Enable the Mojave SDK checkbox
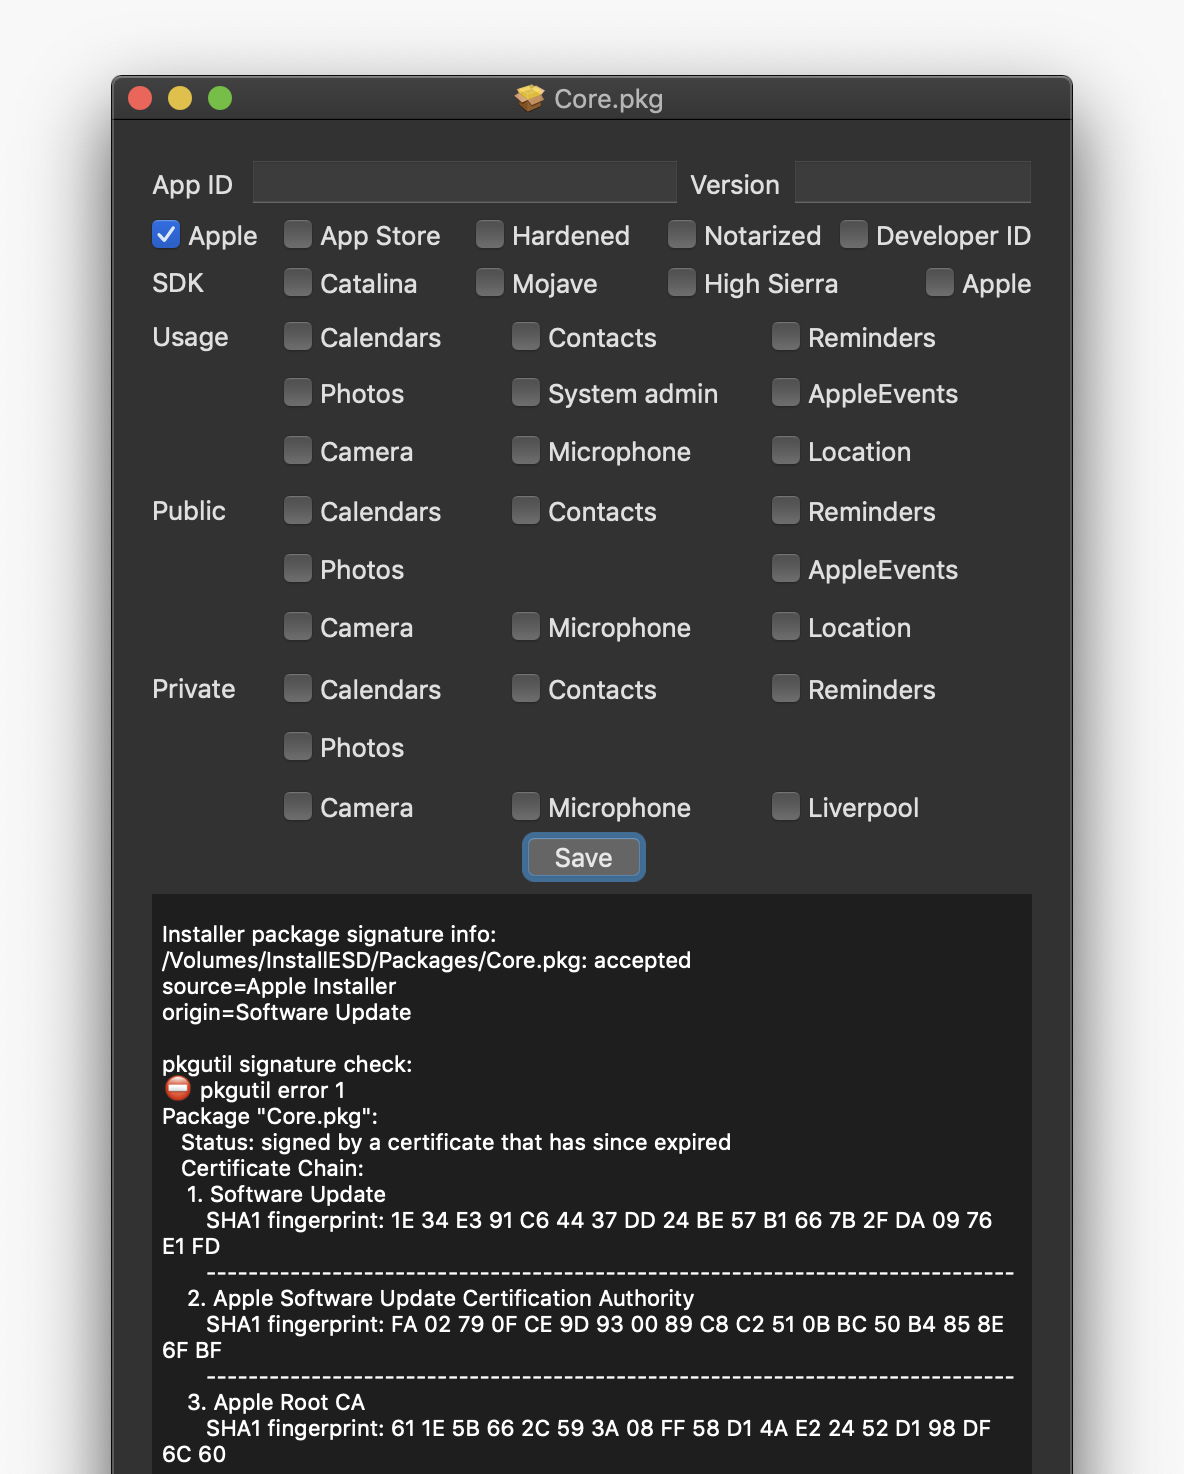Image resolution: width=1184 pixels, height=1474 pixels. click(x=490, y=283)
